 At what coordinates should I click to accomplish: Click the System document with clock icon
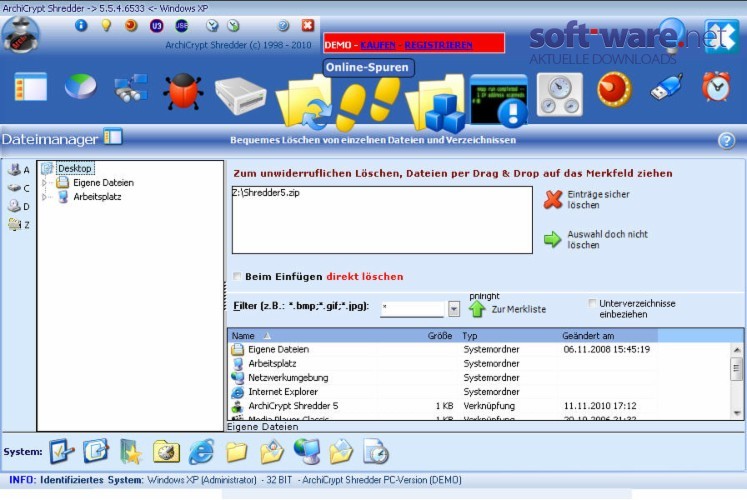pyautogui.click(x=376, y=451)
